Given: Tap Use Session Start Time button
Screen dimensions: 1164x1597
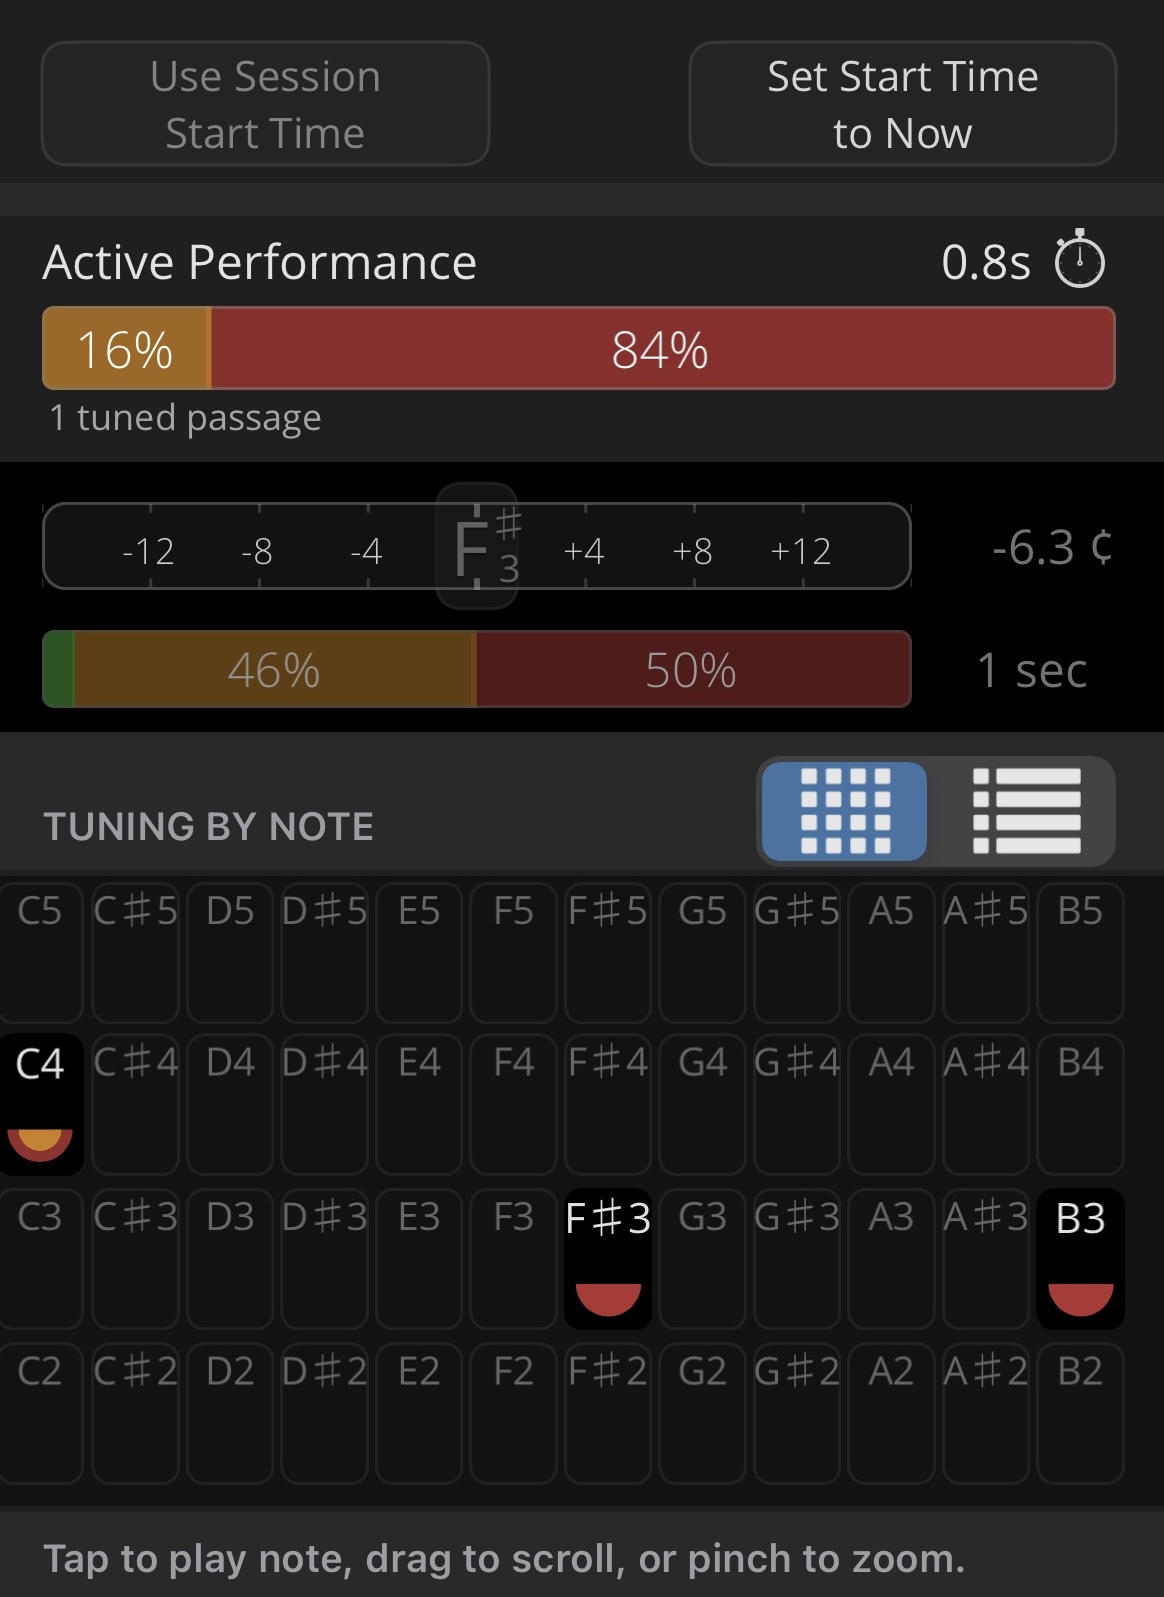Looking at the screenshot, I should pos(265,104).
